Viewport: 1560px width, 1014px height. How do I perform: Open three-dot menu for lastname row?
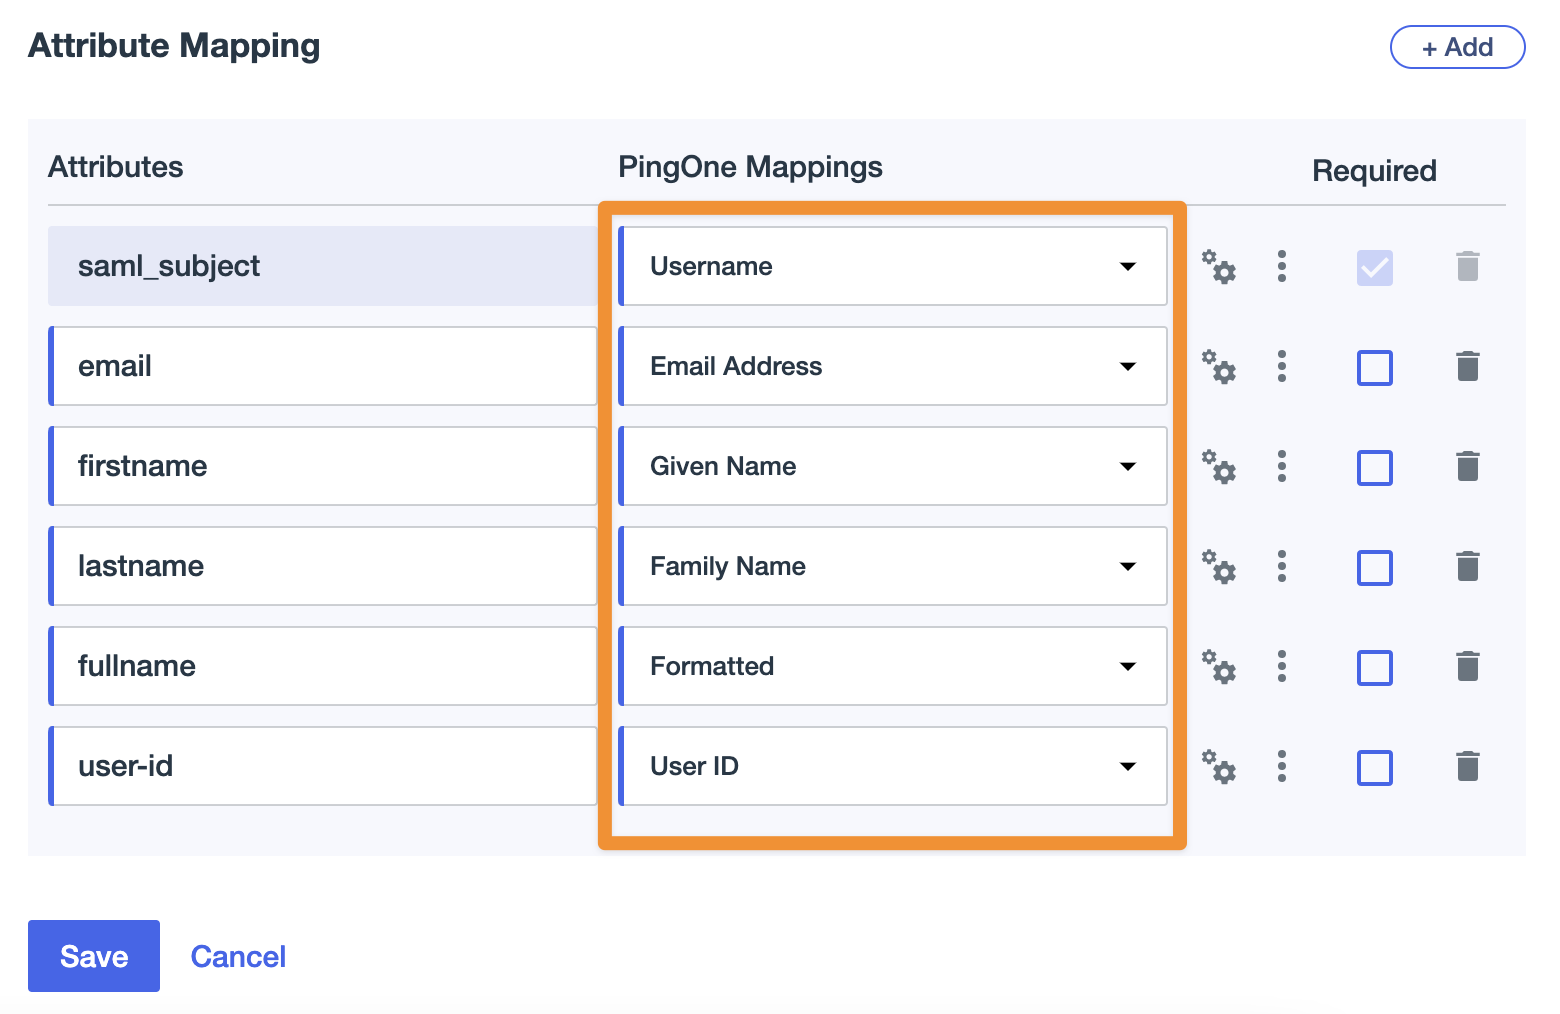(1282, 566)
